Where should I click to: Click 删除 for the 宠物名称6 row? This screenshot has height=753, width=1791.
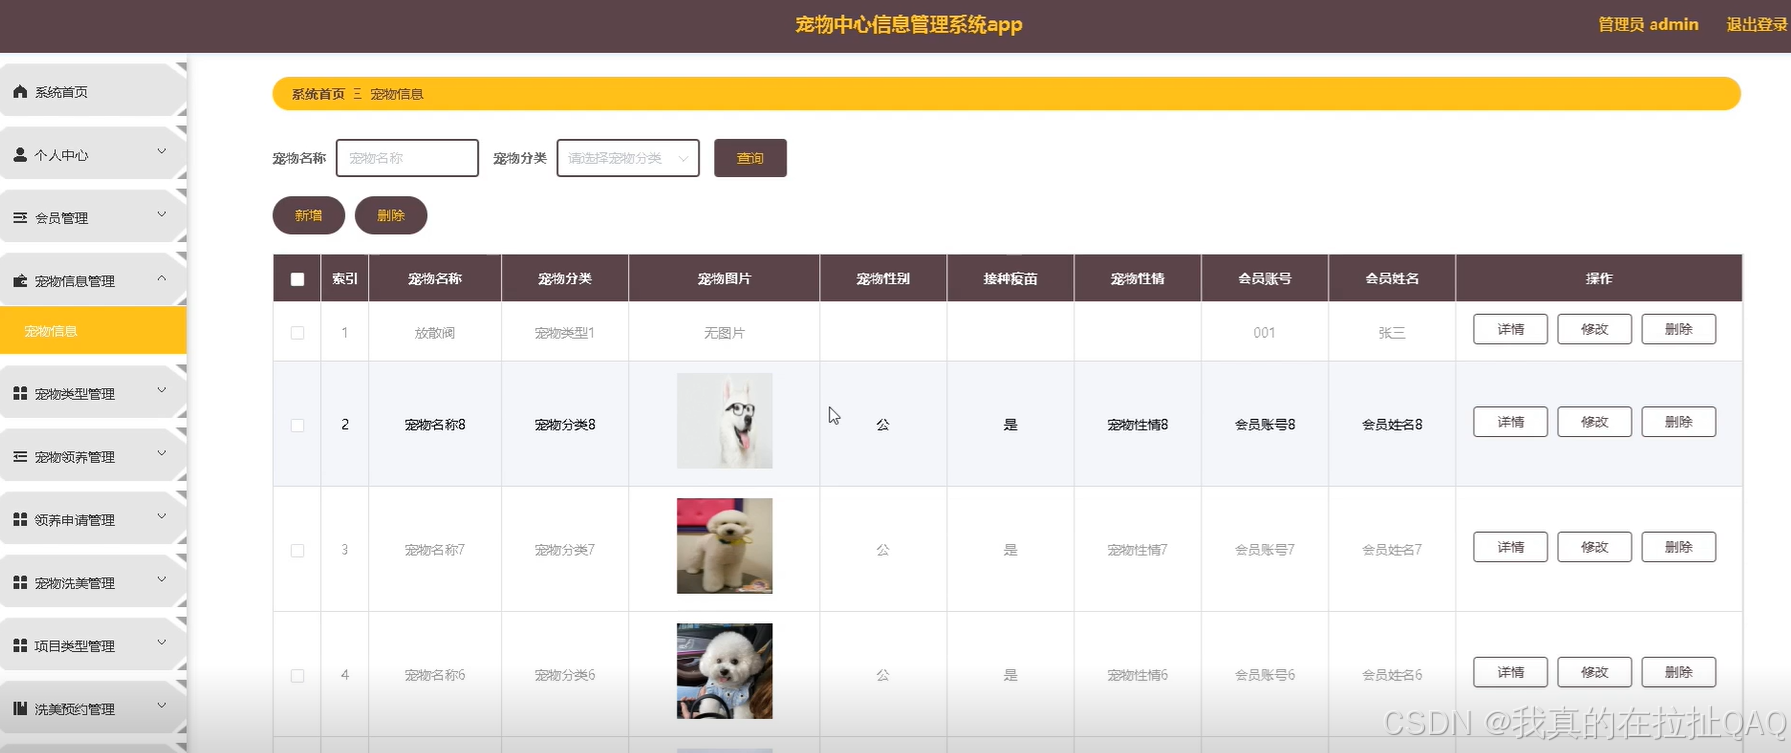[x=1678, y=672]
